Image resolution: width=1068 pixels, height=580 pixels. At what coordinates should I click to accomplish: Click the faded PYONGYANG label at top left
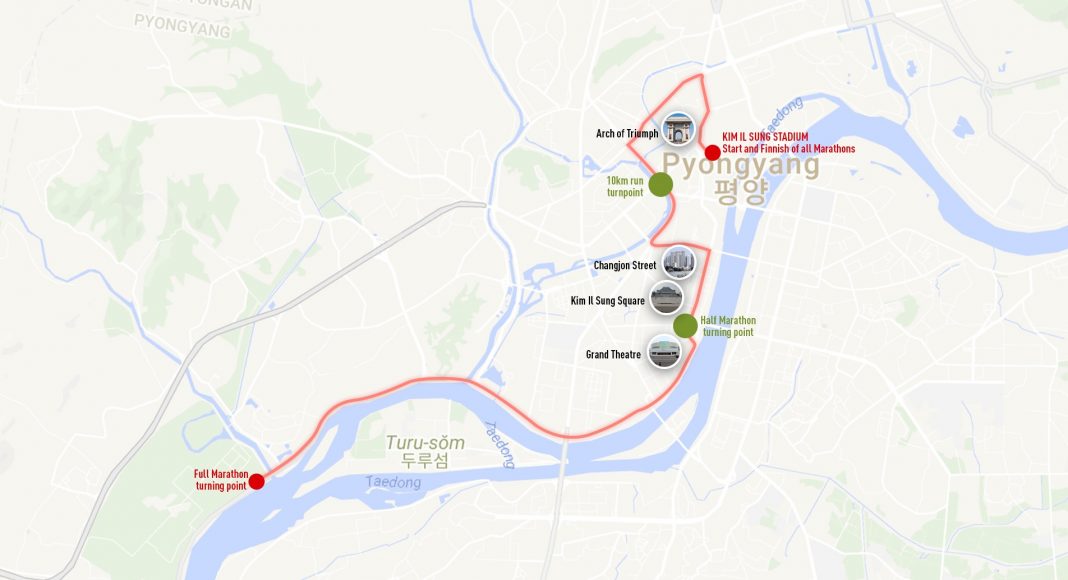[182, 27]
